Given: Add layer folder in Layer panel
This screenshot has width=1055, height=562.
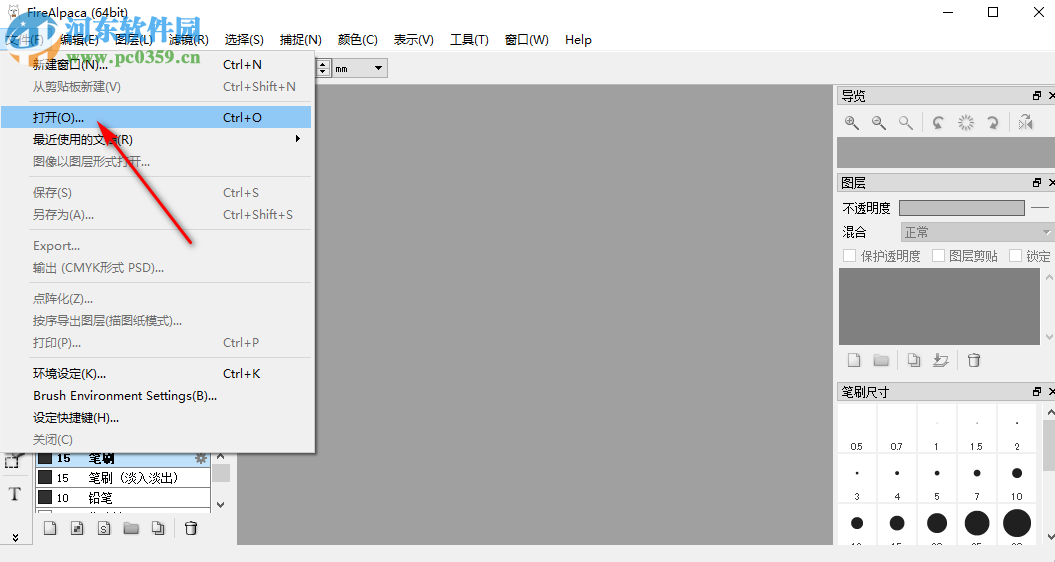Looking at the screenshot, I should (x=881, y=360).
